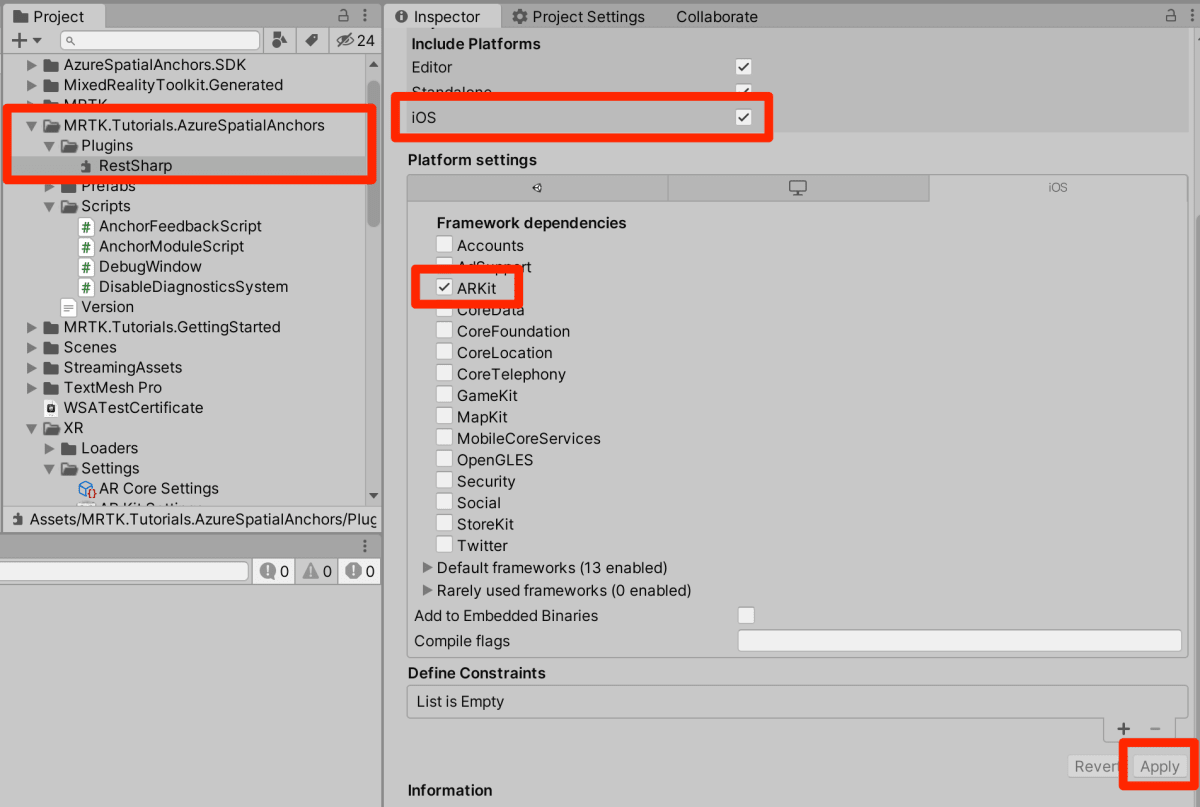Switch to the iOS platform settings tab
Image resolution: width=1200 pixels, height=807 pixels.
coord(1058,188)
